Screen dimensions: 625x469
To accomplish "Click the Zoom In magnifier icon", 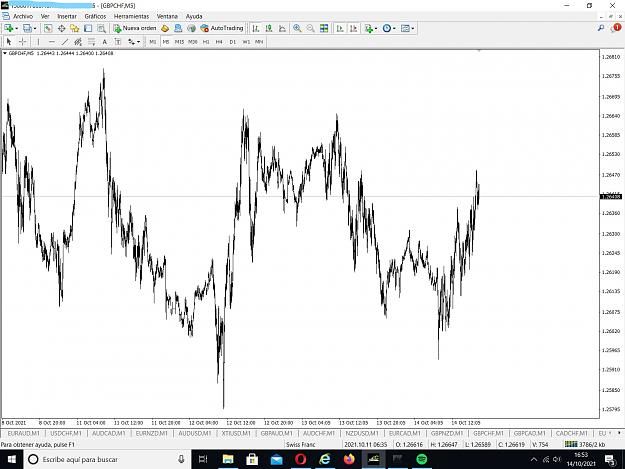I will pyautogui.click(x=297, y=28).
